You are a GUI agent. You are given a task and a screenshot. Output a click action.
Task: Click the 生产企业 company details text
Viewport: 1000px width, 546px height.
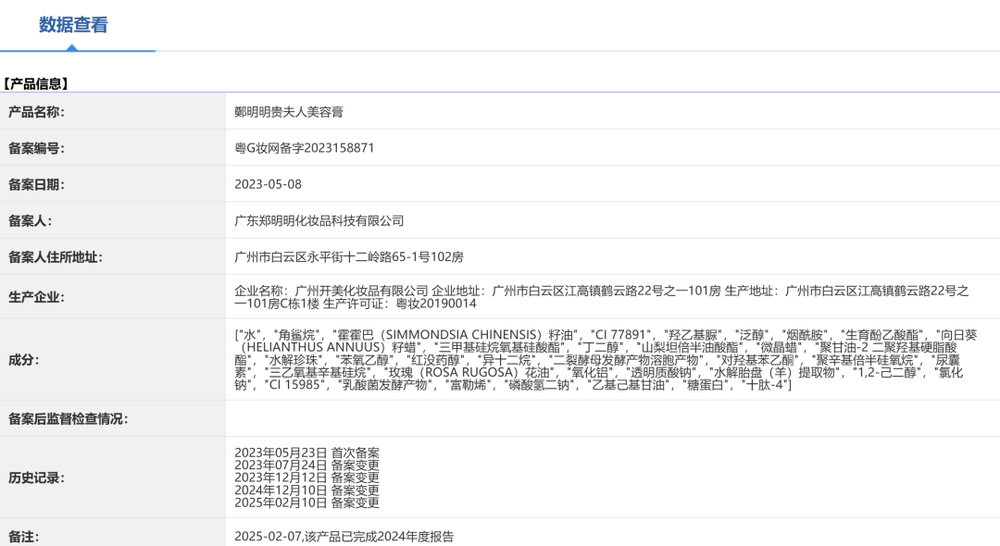tap(600, 297)
